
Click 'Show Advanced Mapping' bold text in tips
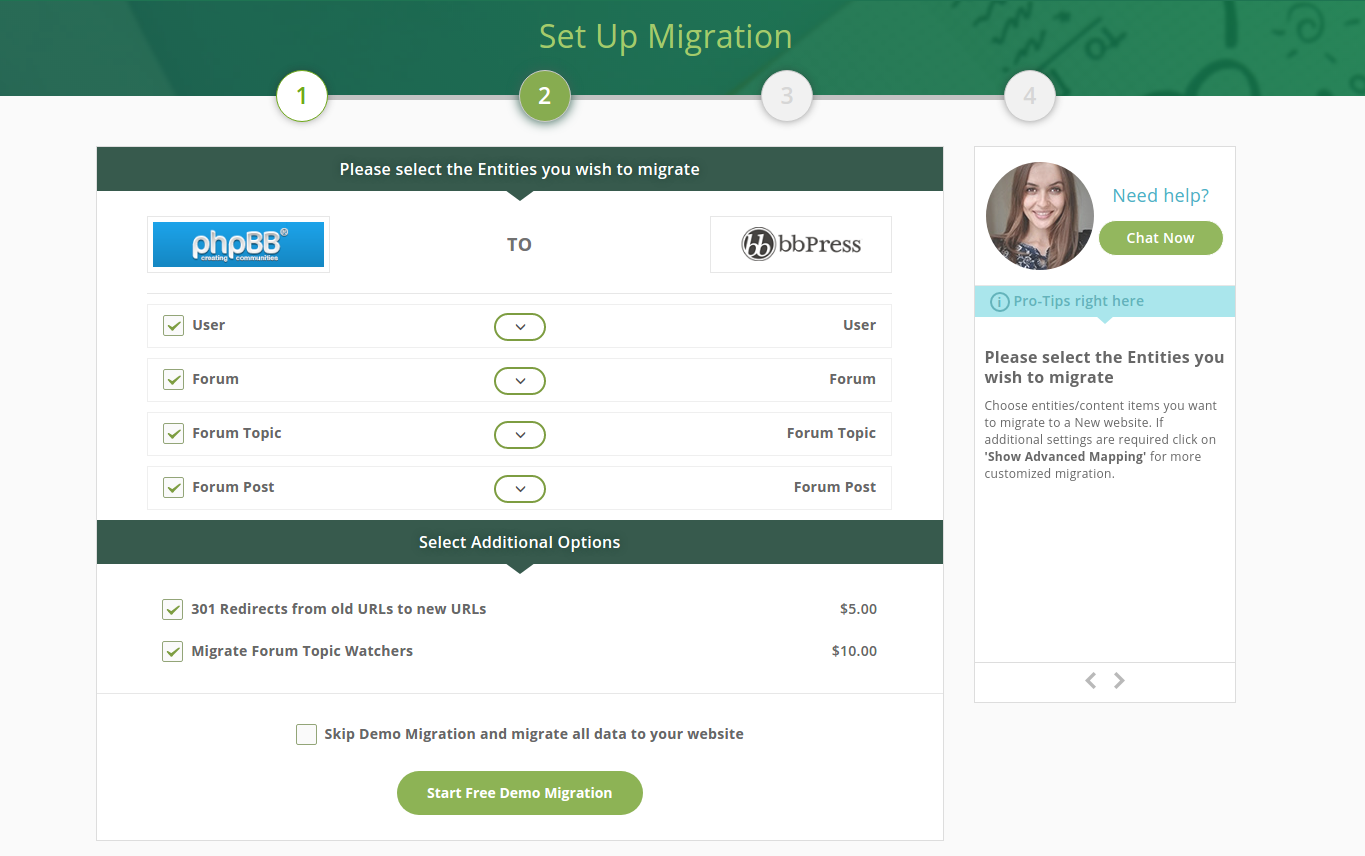(1065, 457)
